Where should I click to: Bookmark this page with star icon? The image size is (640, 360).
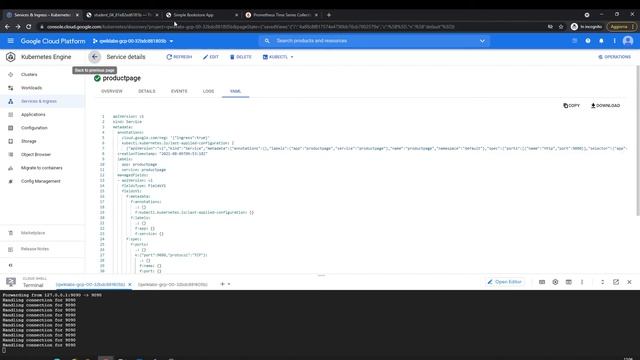coord(561,27)
